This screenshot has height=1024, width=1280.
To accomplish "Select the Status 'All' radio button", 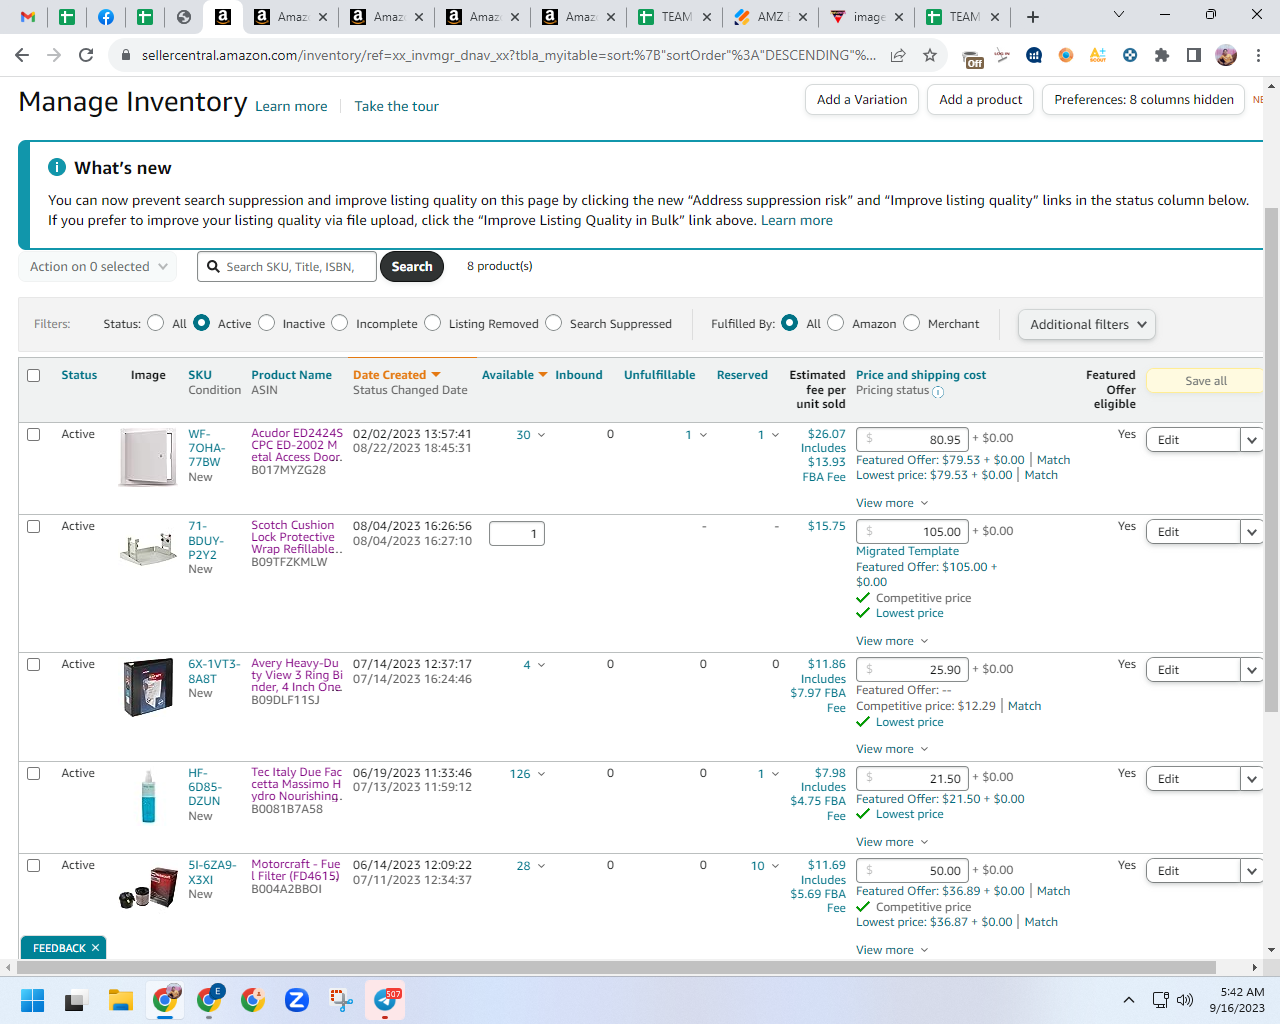I will (x=155, y=323).
